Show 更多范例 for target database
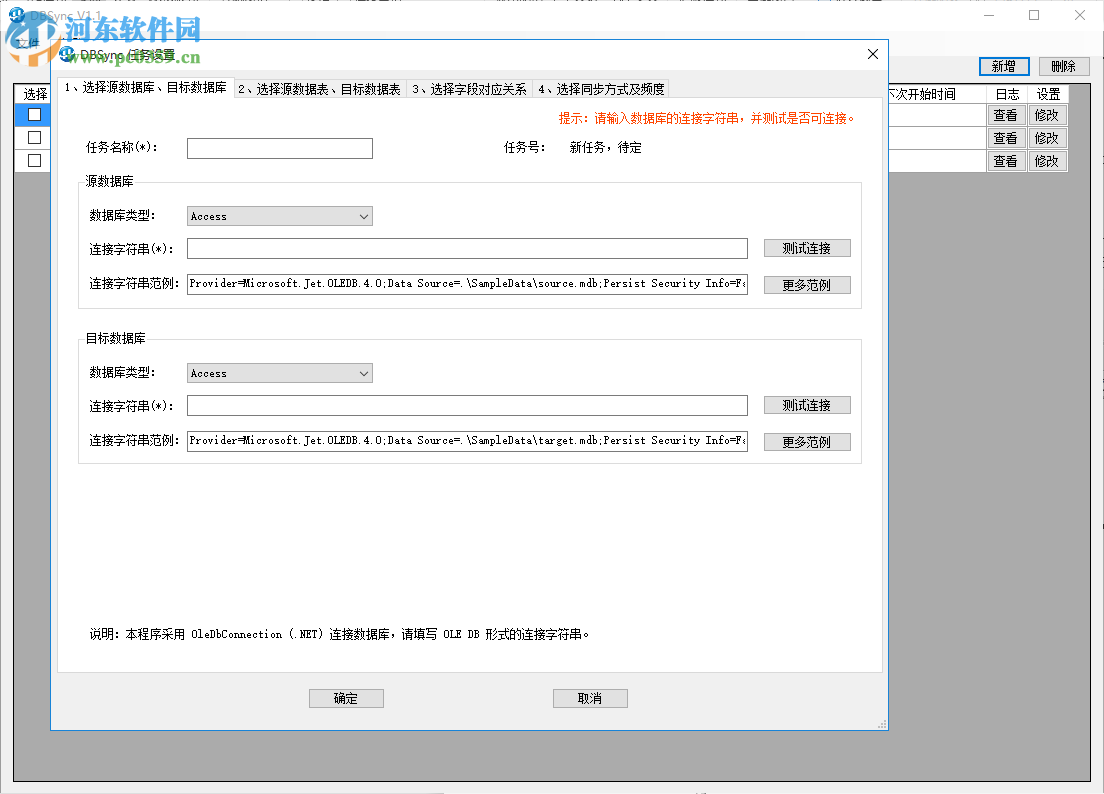 807,442
